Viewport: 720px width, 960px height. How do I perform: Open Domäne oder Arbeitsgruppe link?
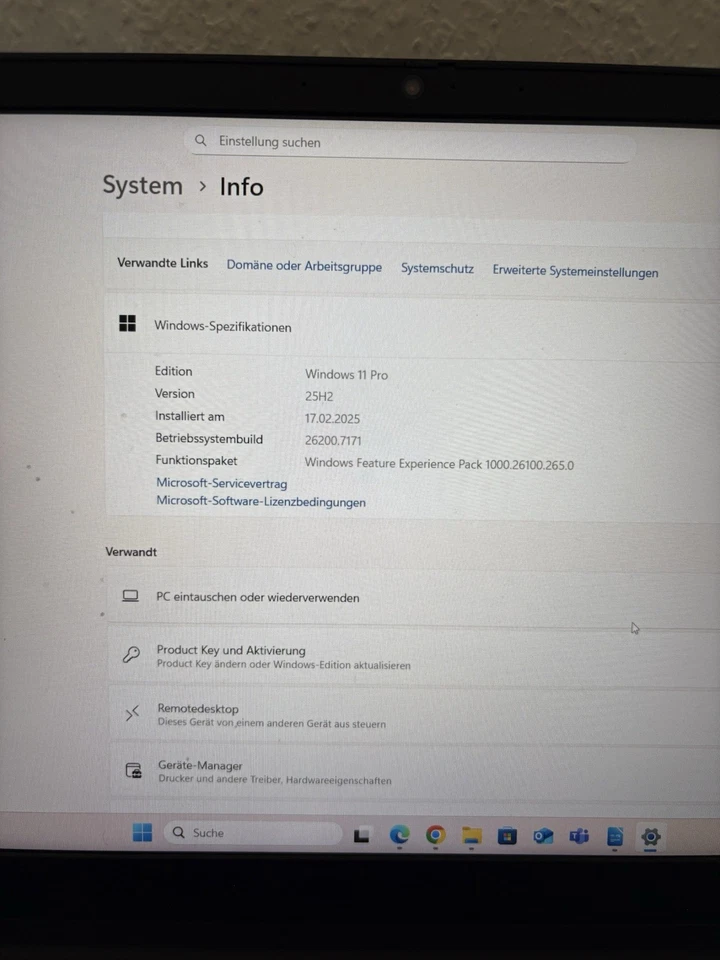304,266
